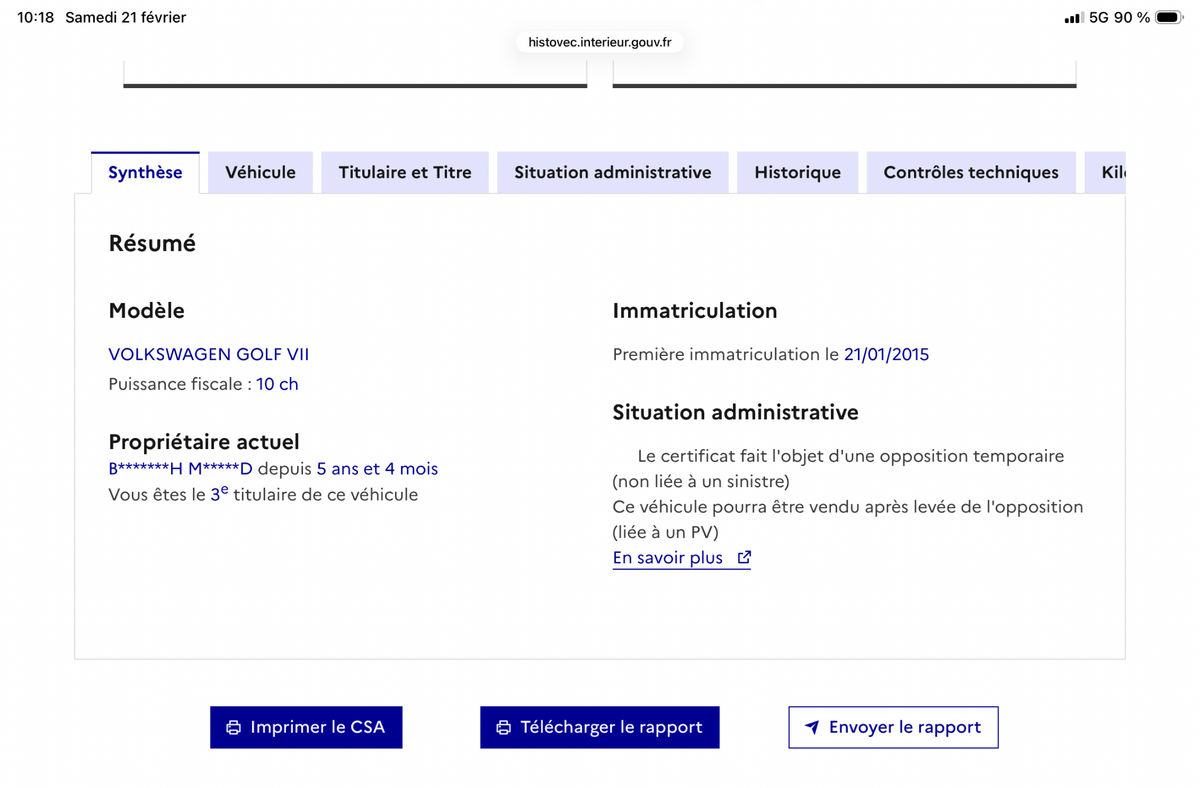Screen dimensions: 1200x788
Task: Click the Résumé heading
Action: (152, 243)
